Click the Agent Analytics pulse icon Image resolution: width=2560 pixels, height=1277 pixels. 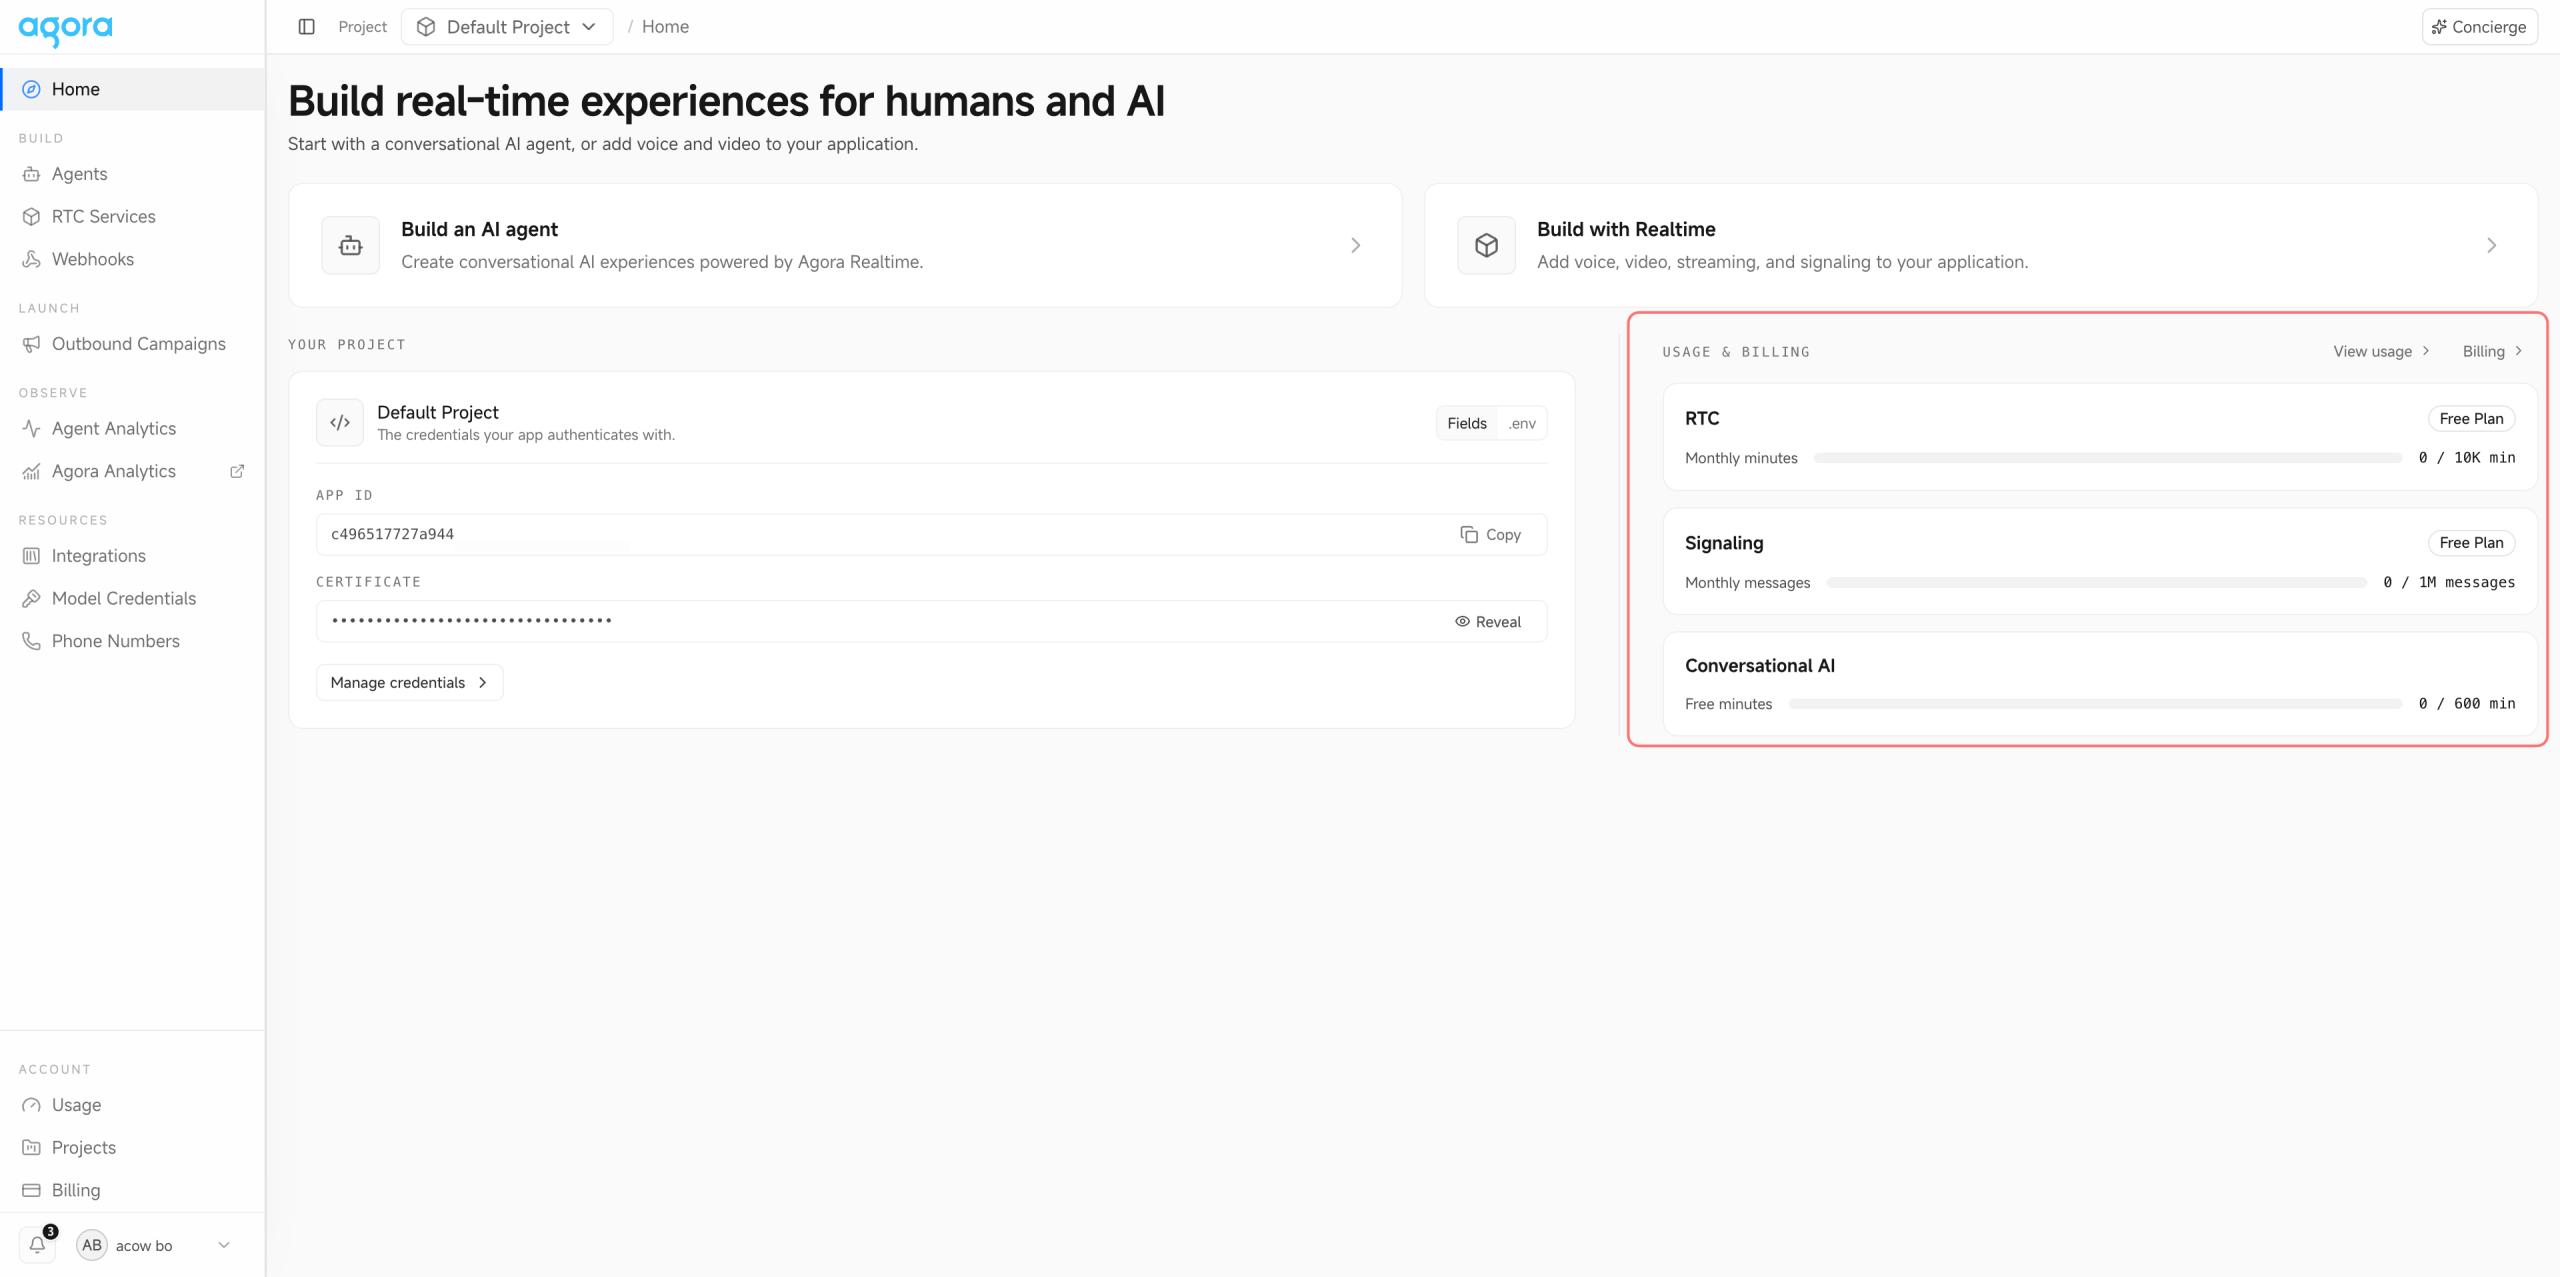[31, 429]
